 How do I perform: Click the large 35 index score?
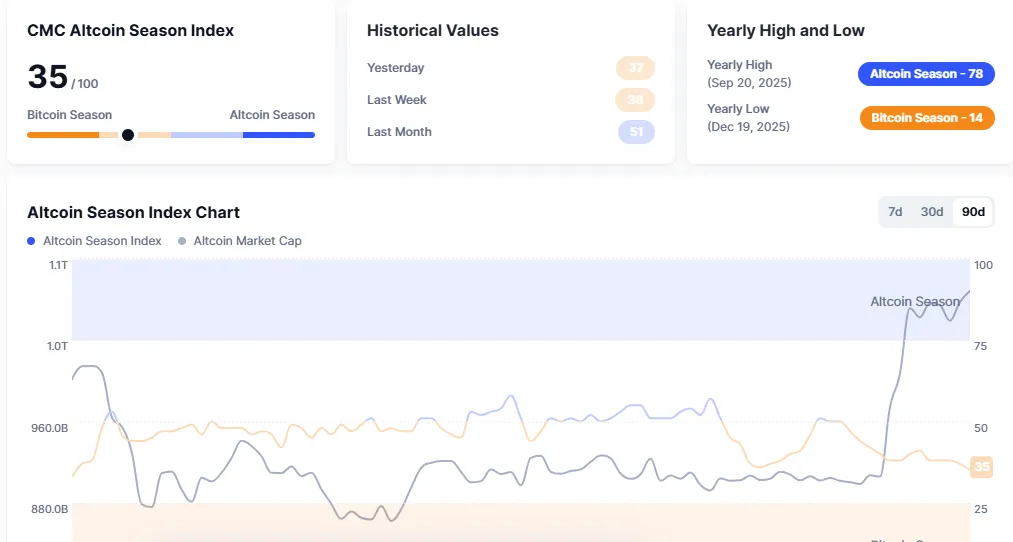47,77
